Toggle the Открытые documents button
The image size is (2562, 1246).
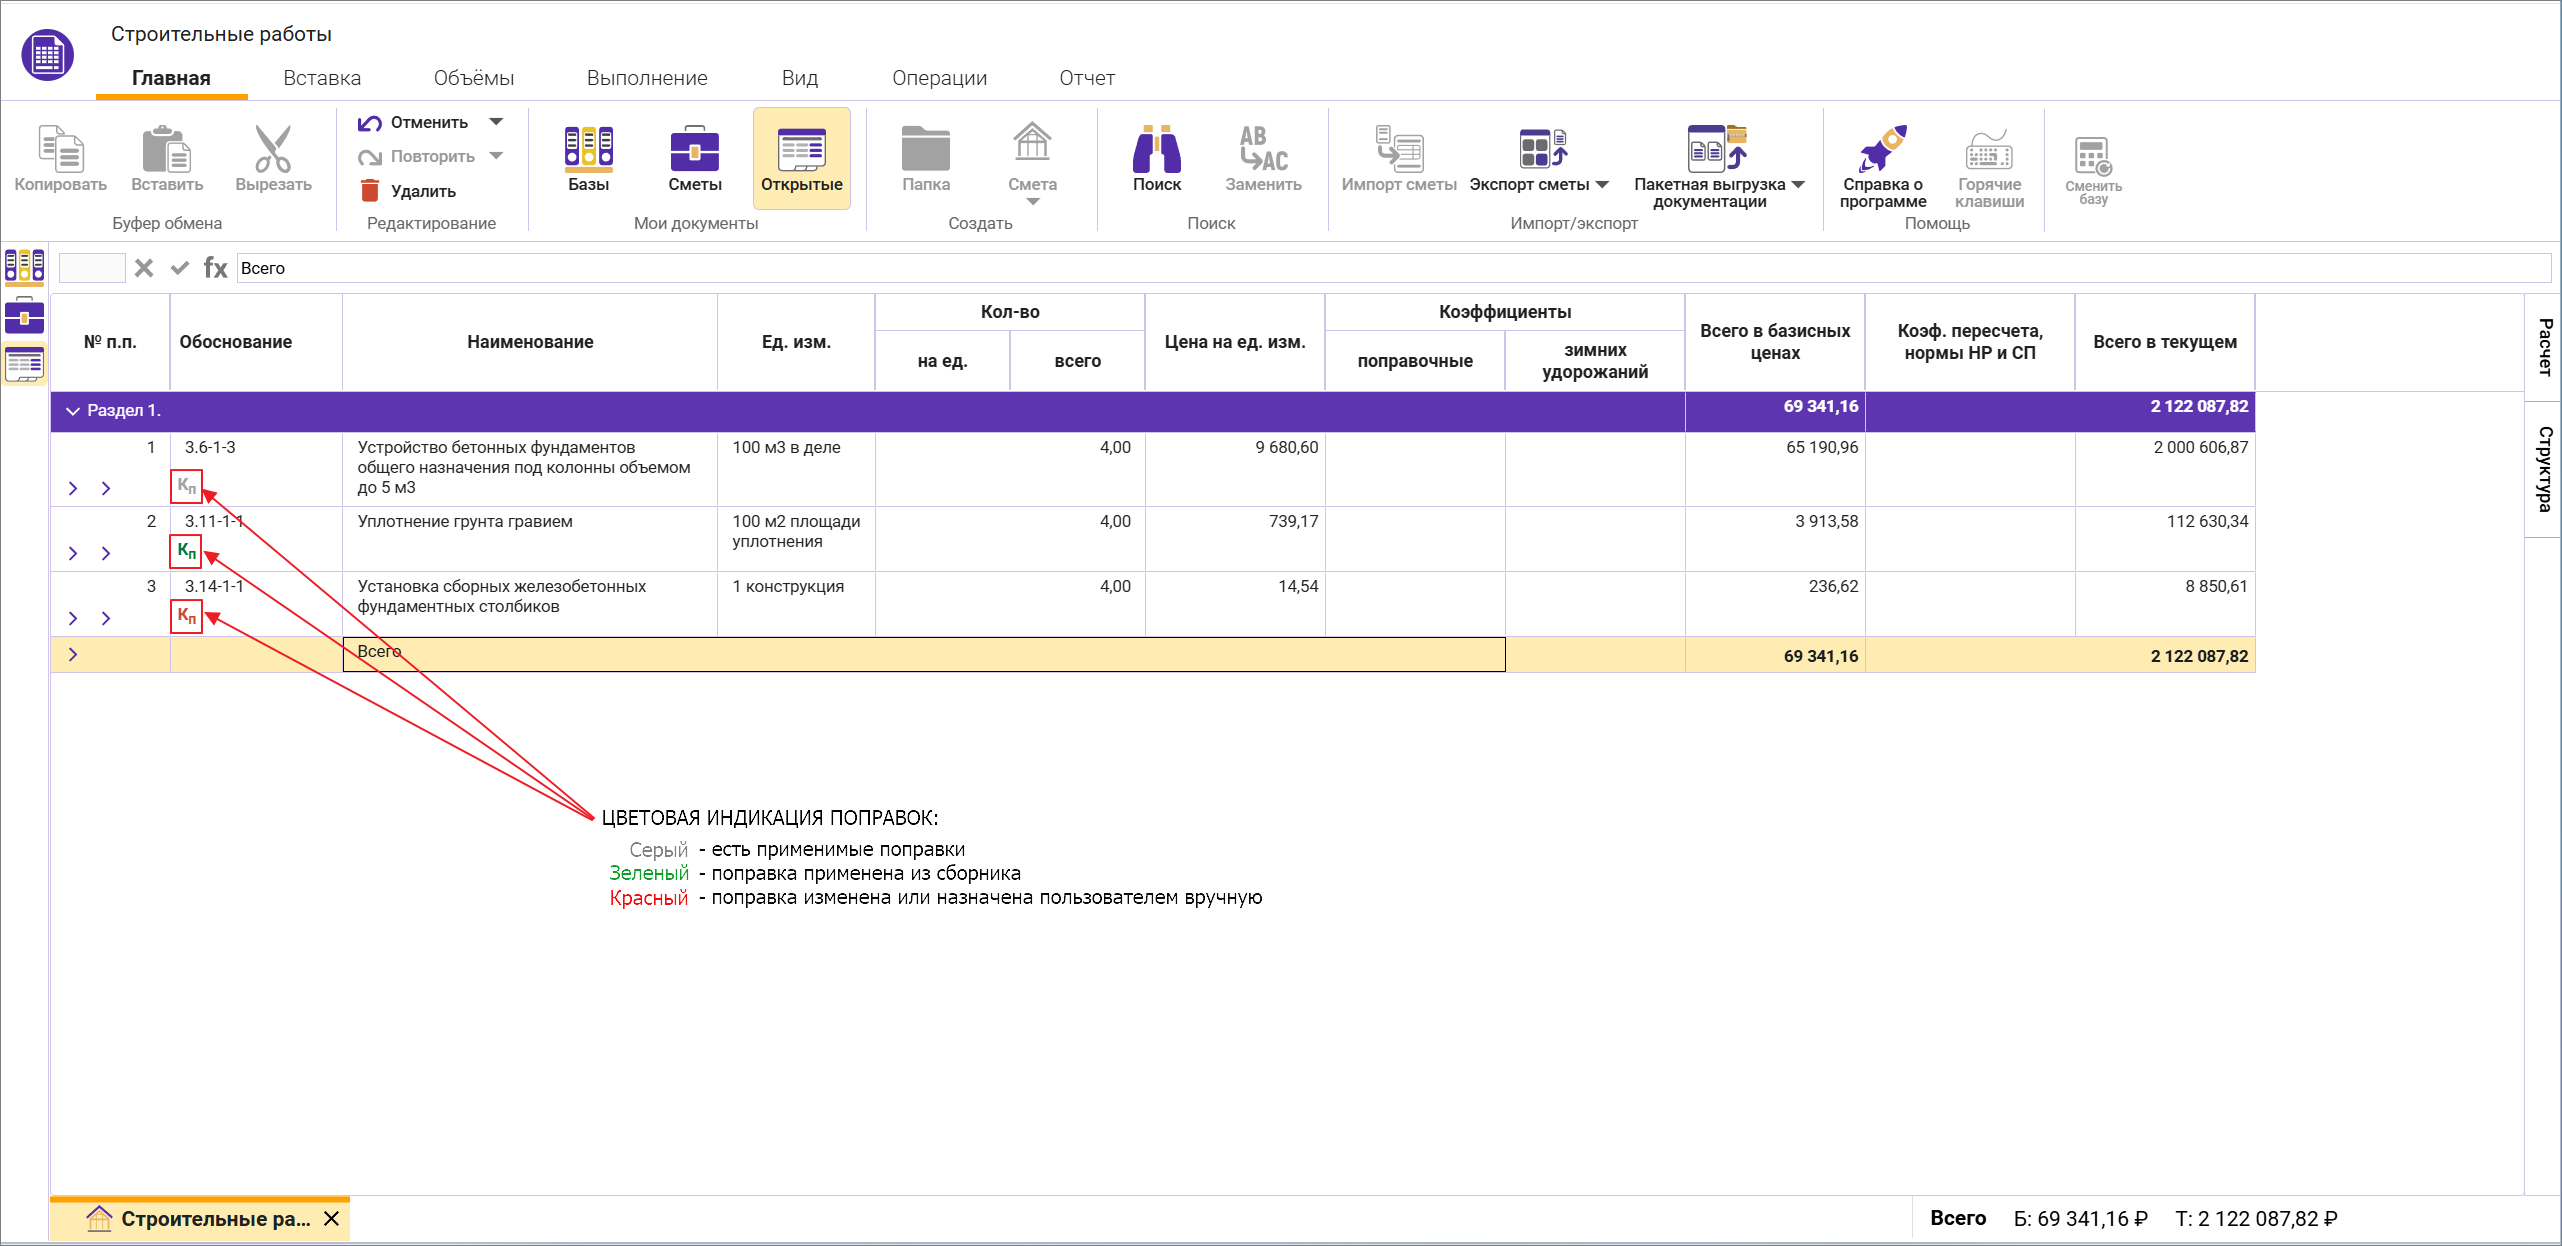(x=801, y=158)
